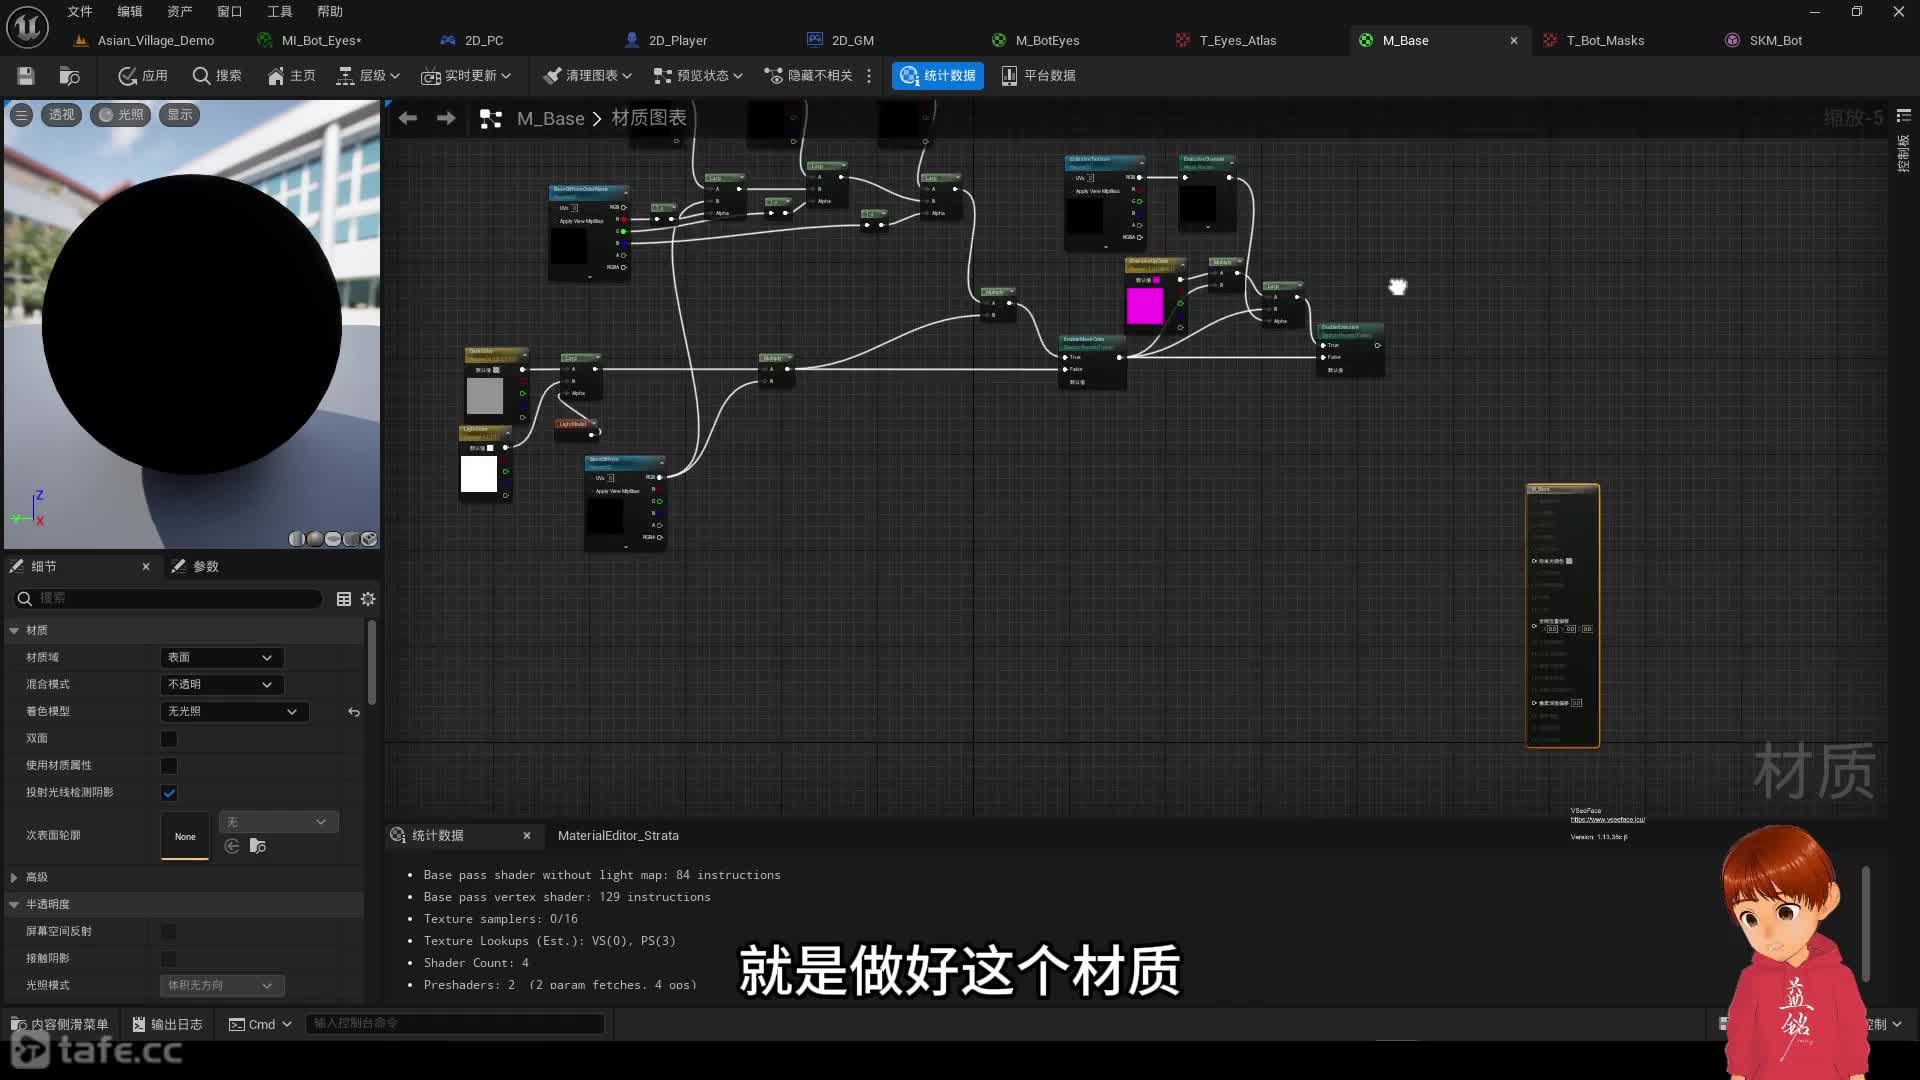Open the 窗口 window menu
This screenshot has width=1920, height=1080.
pos(230,12)
